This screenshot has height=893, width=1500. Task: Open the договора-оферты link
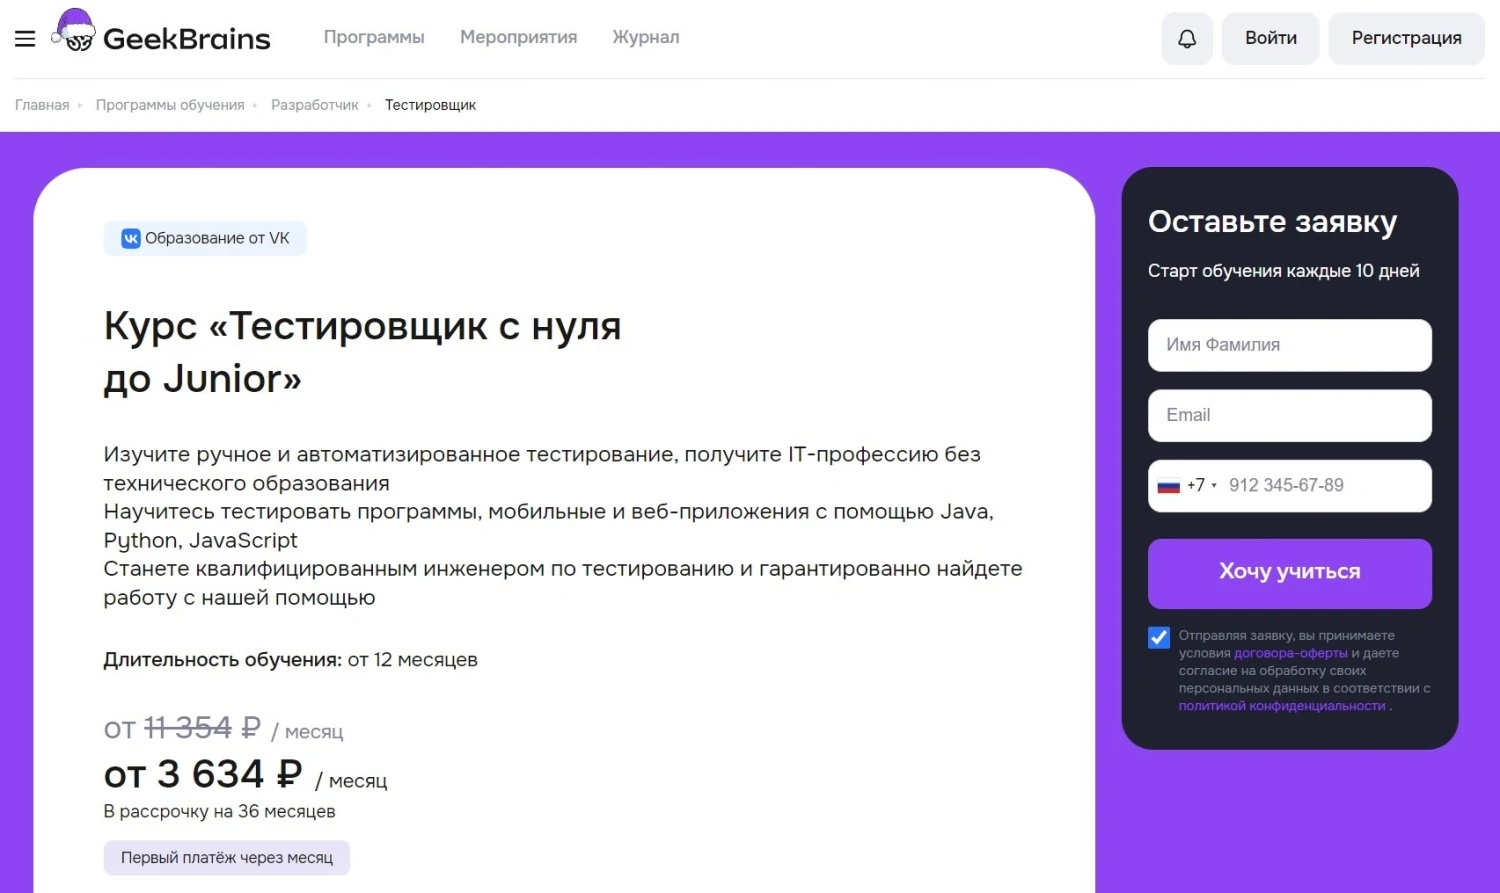(1291, 653)
